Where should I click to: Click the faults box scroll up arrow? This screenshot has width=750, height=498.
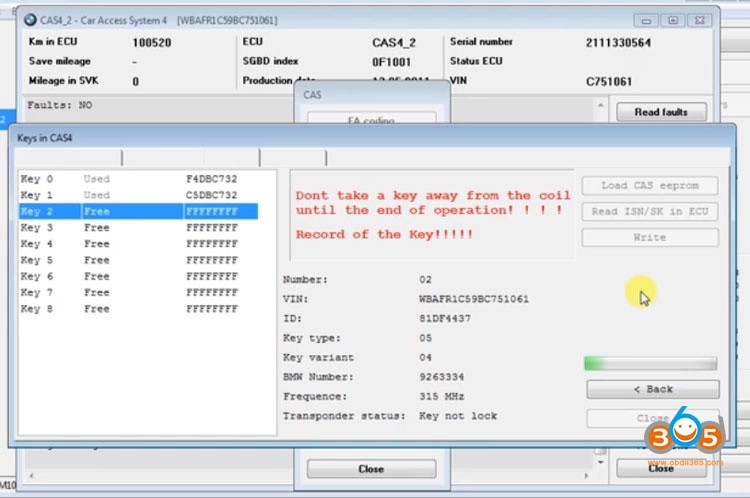tap(601, 105)
